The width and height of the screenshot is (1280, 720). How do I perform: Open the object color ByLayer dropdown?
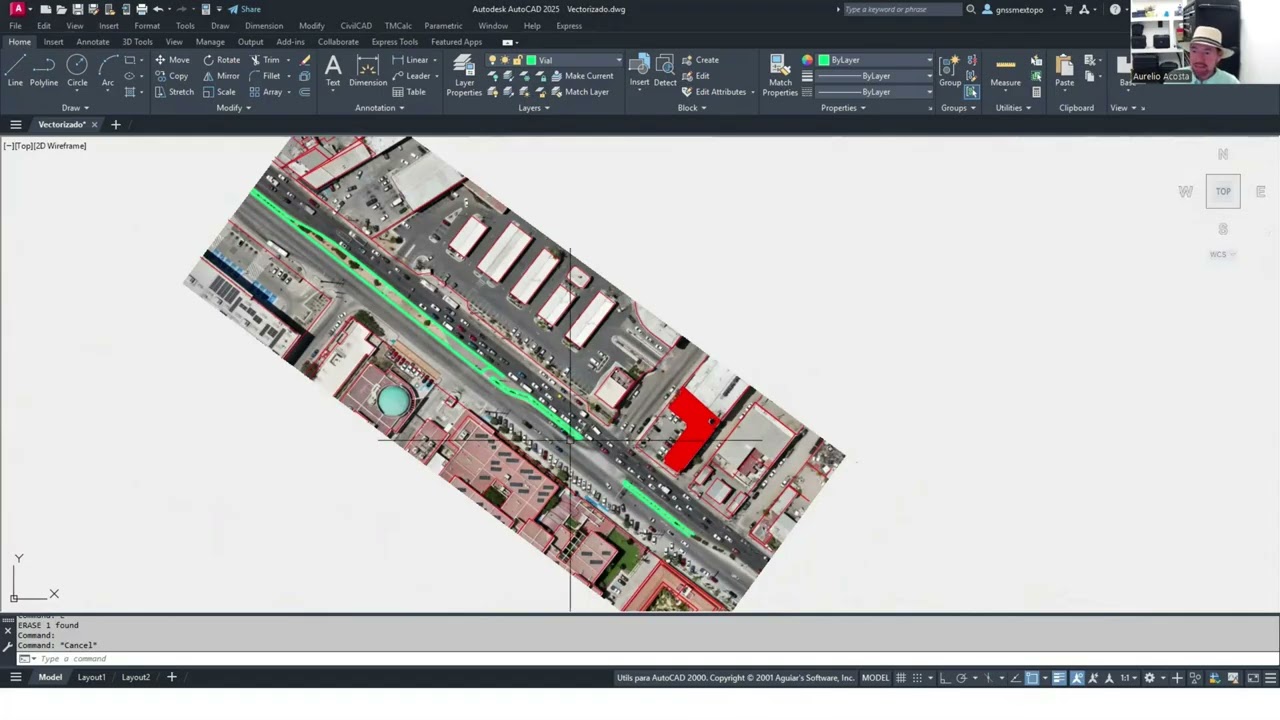[x=929, y=60]
